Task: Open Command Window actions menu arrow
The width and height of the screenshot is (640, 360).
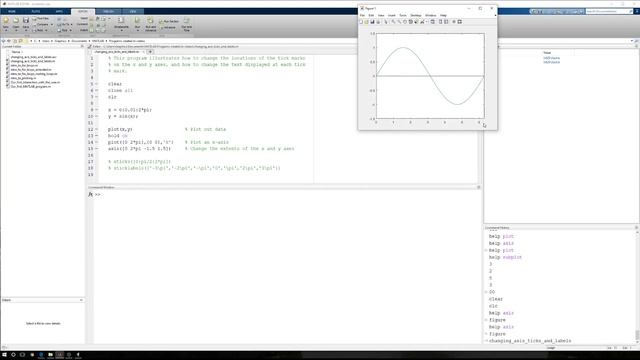Action: click(x=479, y=187)
